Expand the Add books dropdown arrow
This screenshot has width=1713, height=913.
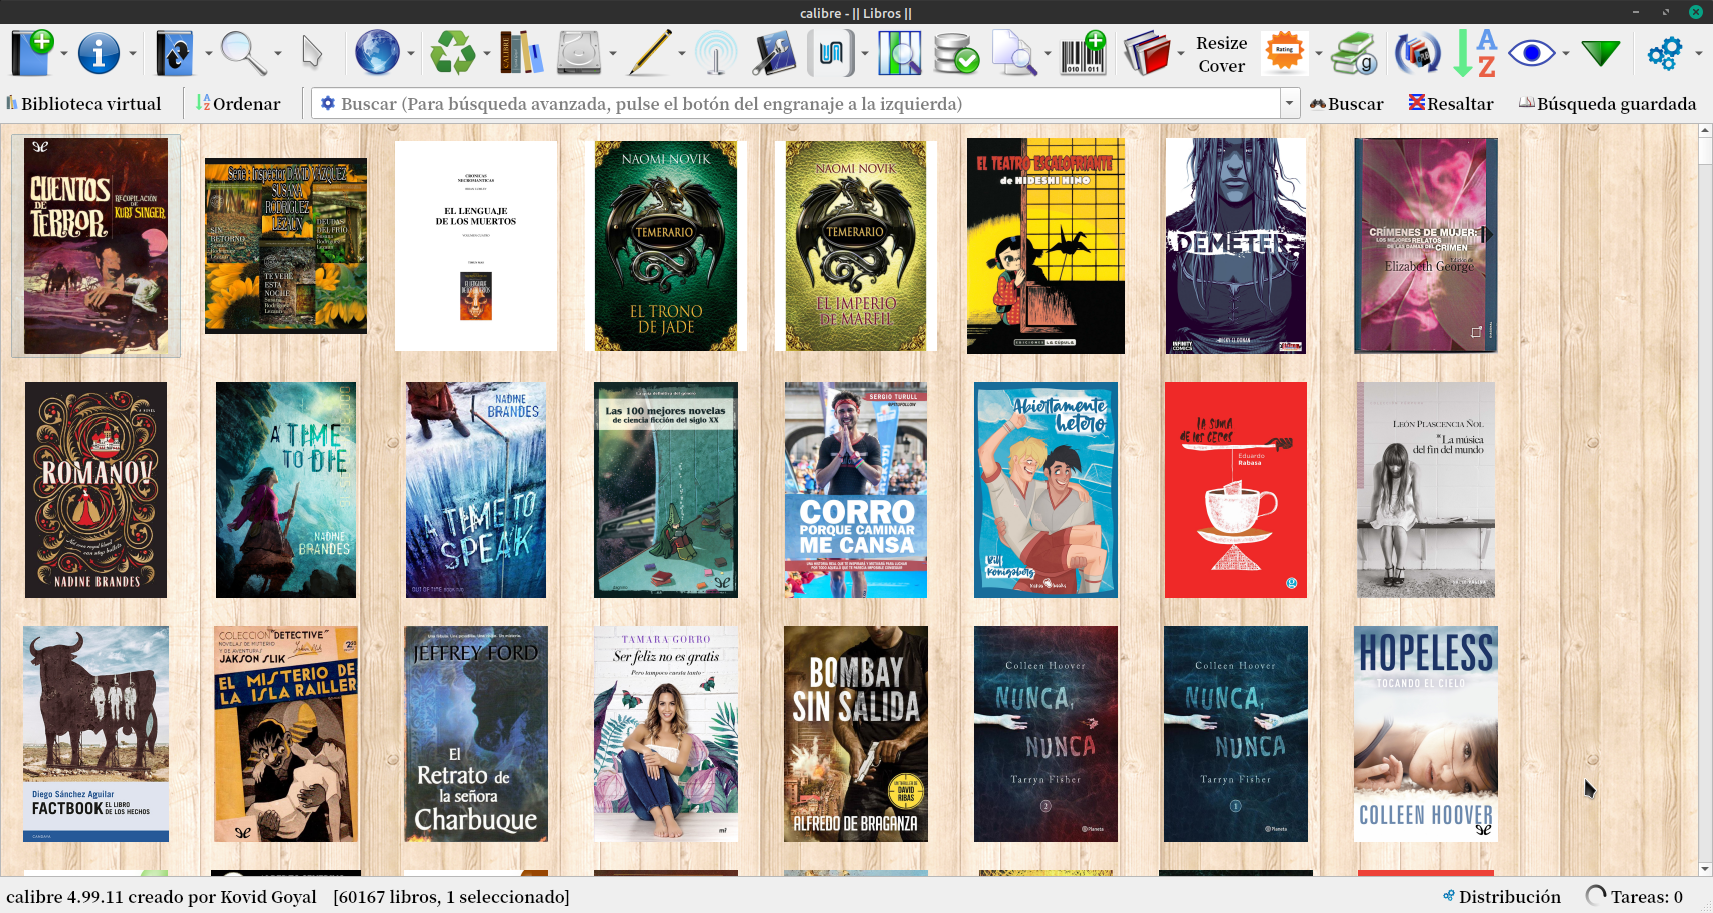tap(64, 54)
